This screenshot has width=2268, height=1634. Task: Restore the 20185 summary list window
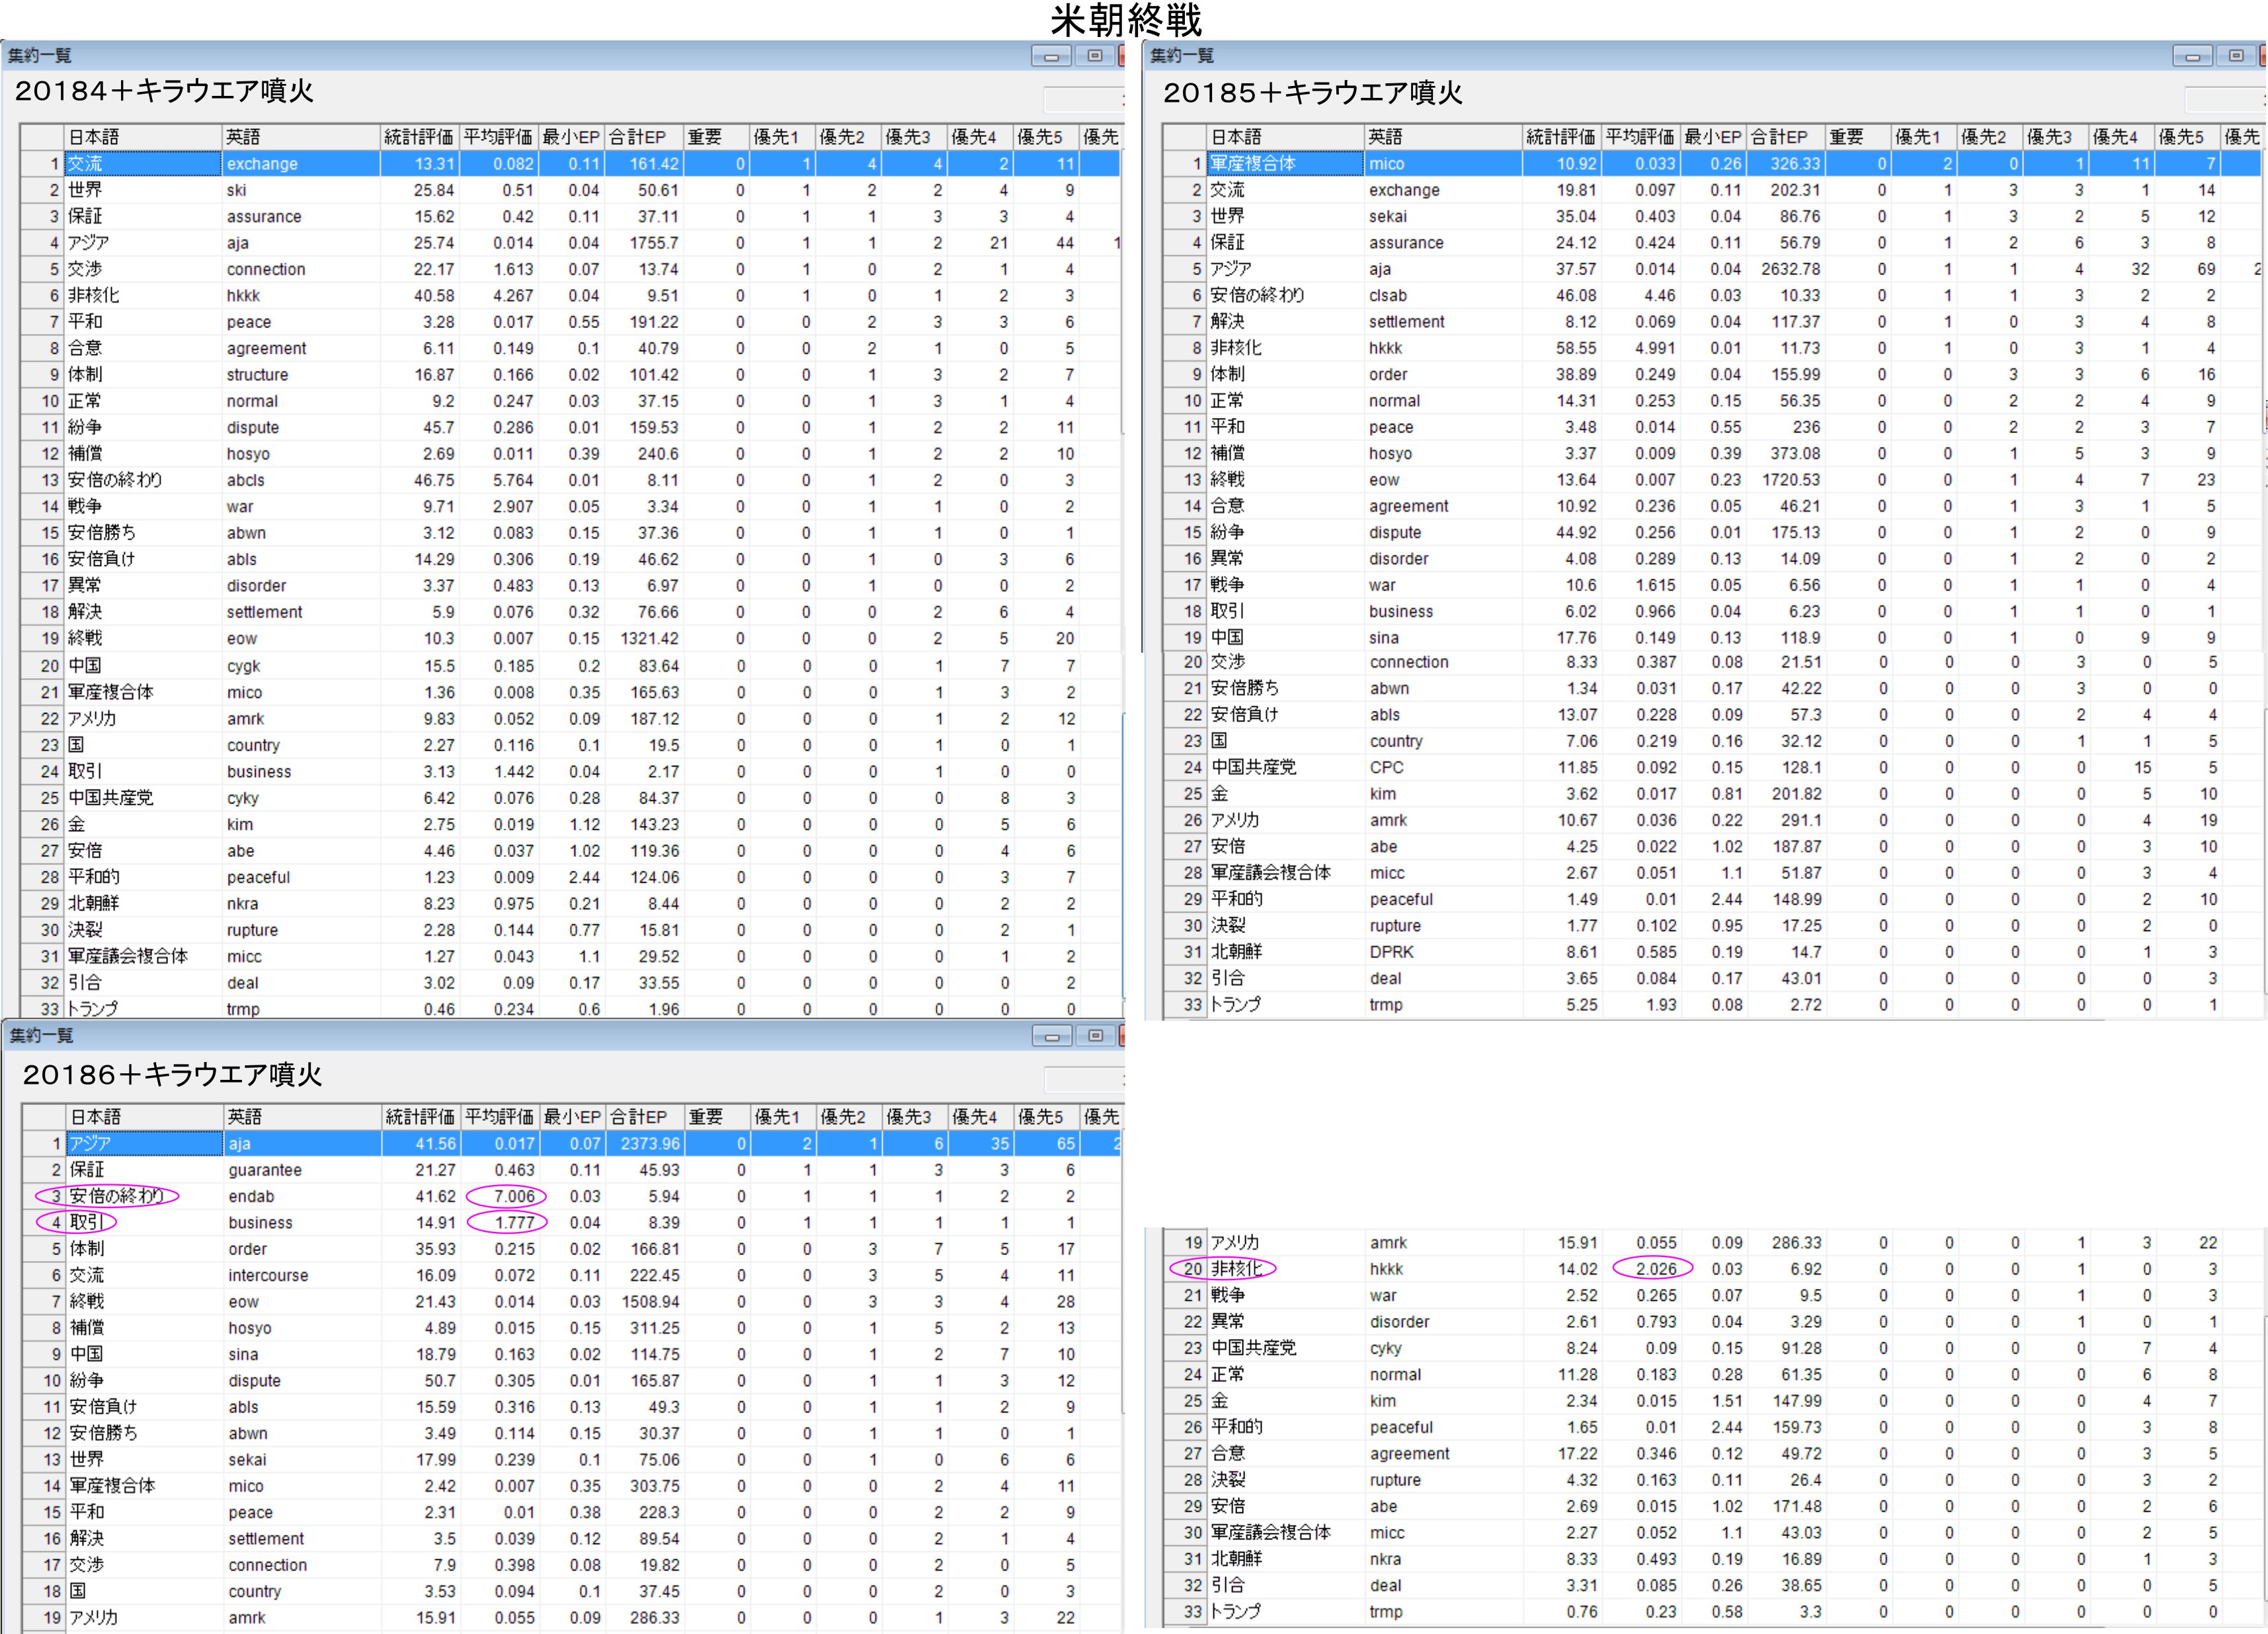coord(2236,56)
